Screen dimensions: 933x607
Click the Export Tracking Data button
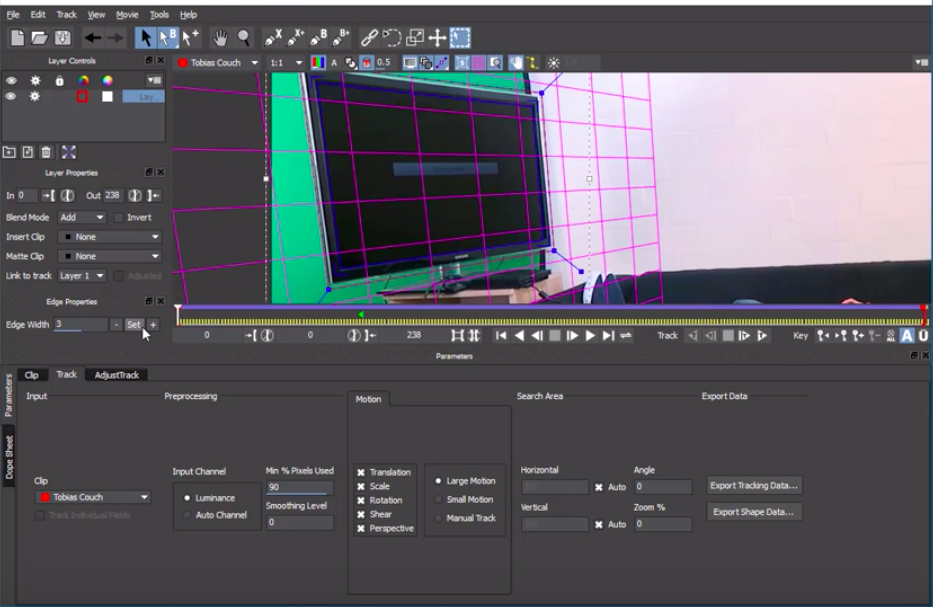click(754, 486)
